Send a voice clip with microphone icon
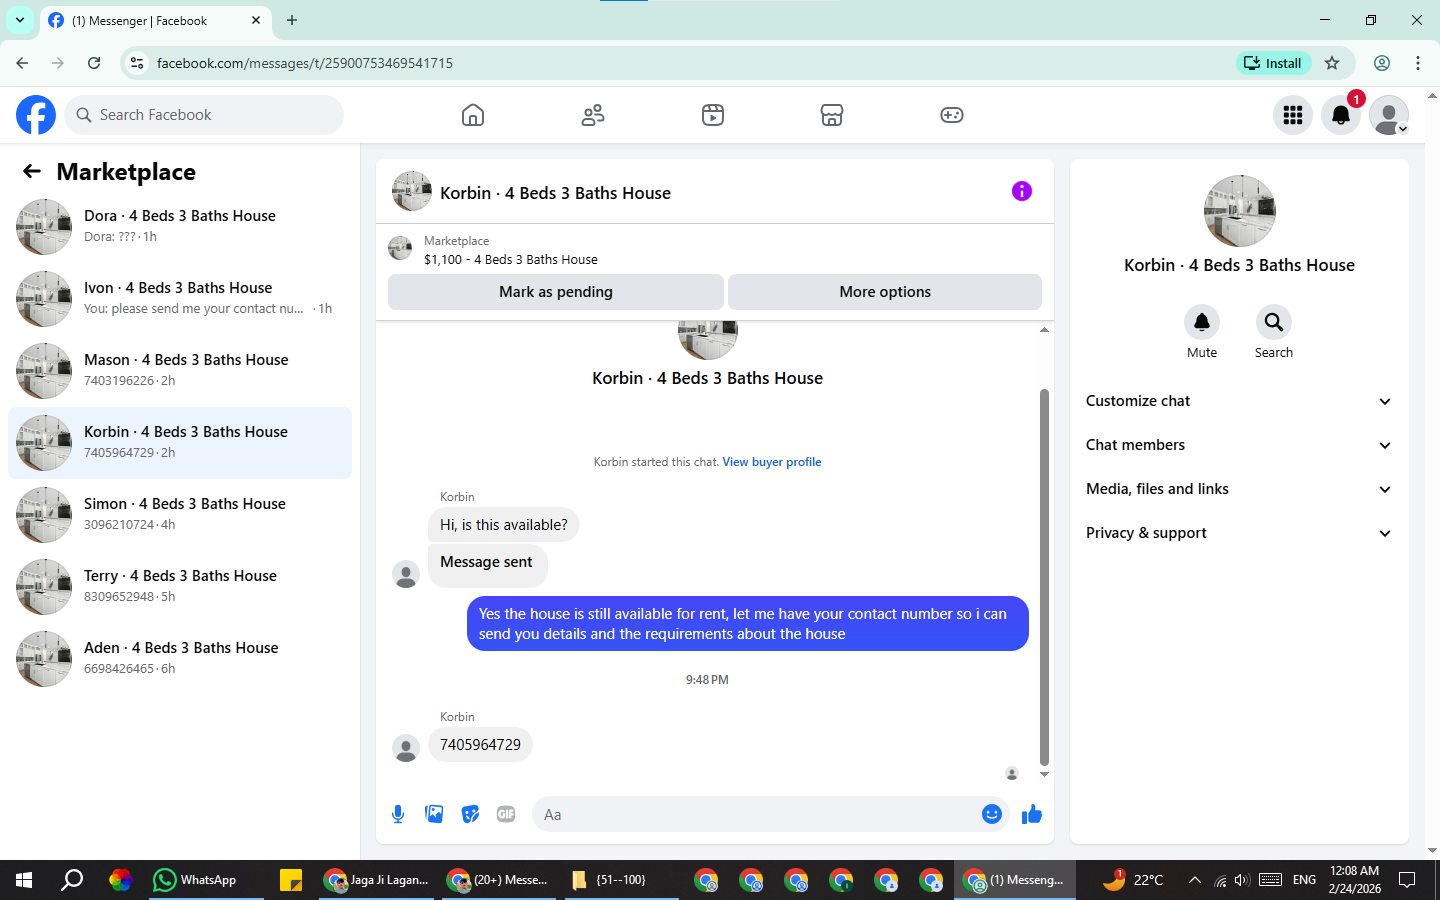 (x=398, y=814)
